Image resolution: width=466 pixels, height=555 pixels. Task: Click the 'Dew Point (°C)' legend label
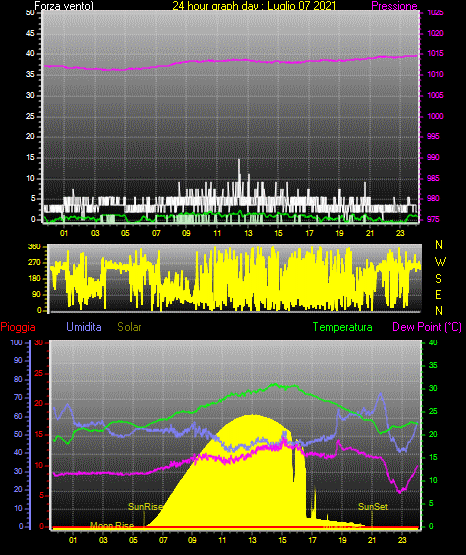(427, 327)
